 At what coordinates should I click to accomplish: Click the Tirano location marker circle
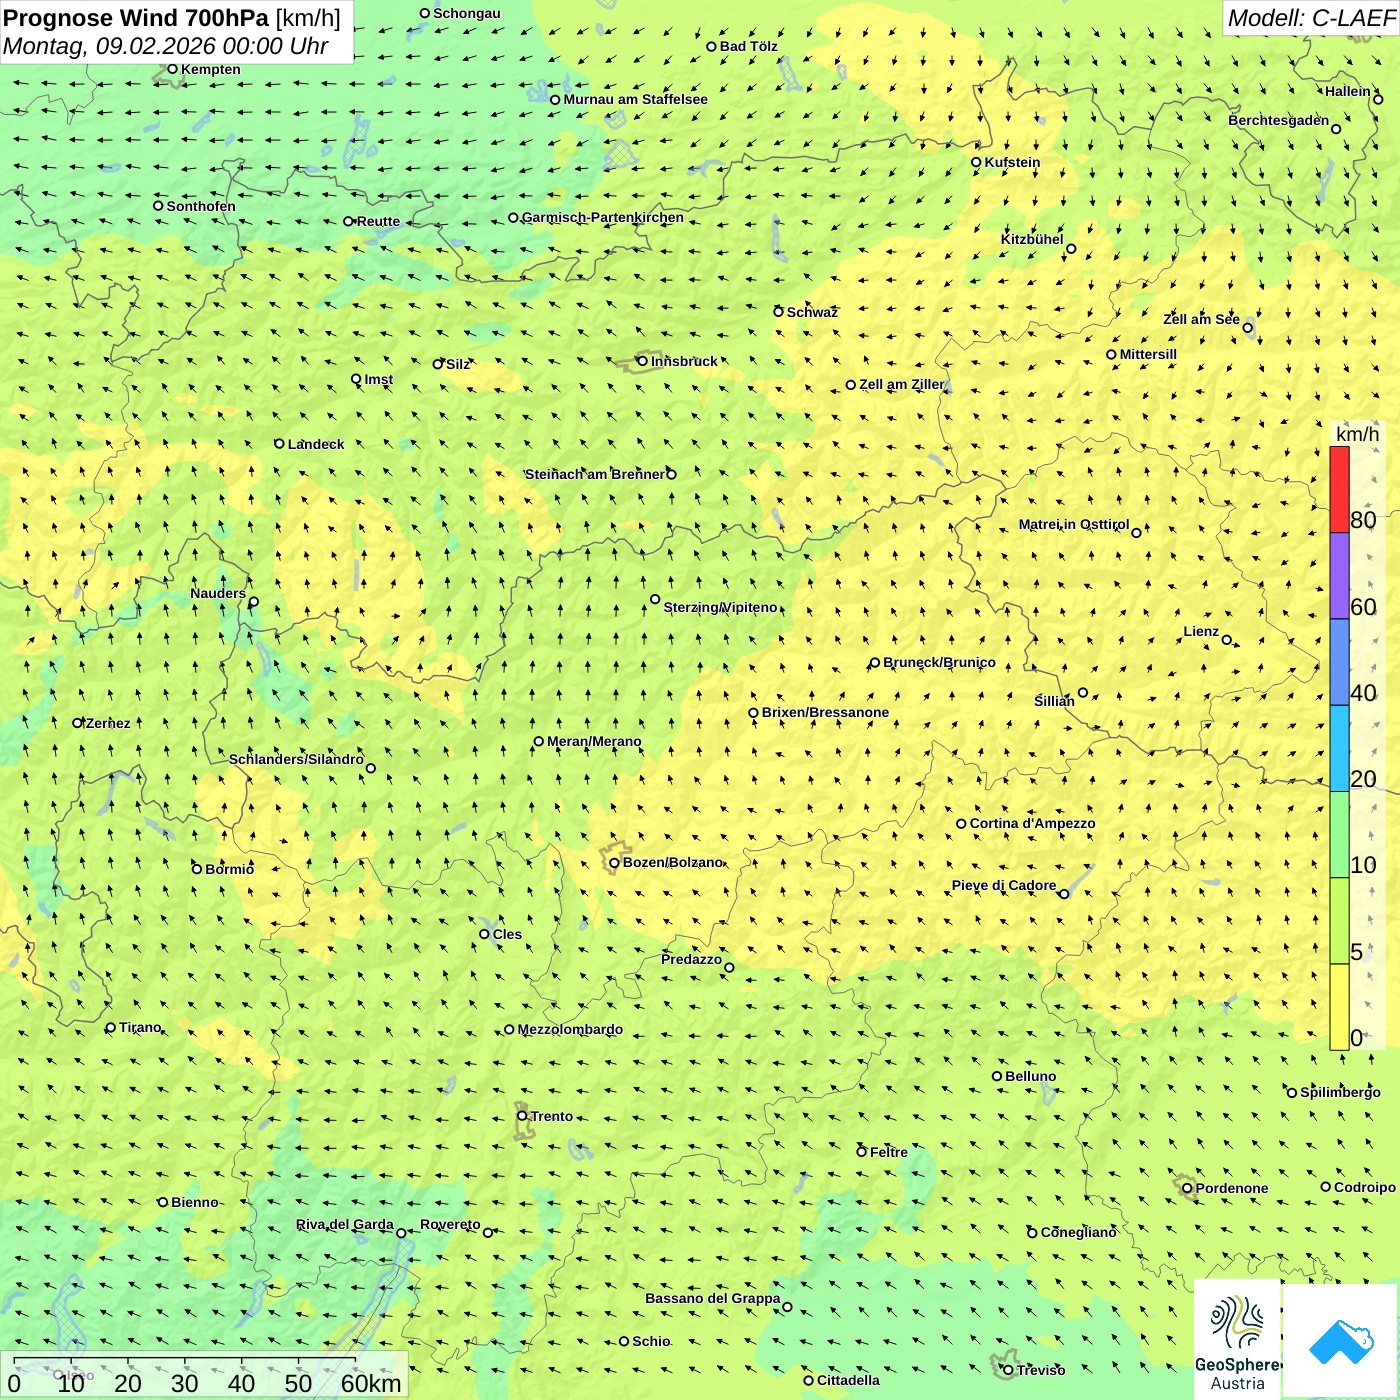pyautogui.click(x=111, y=1027)
